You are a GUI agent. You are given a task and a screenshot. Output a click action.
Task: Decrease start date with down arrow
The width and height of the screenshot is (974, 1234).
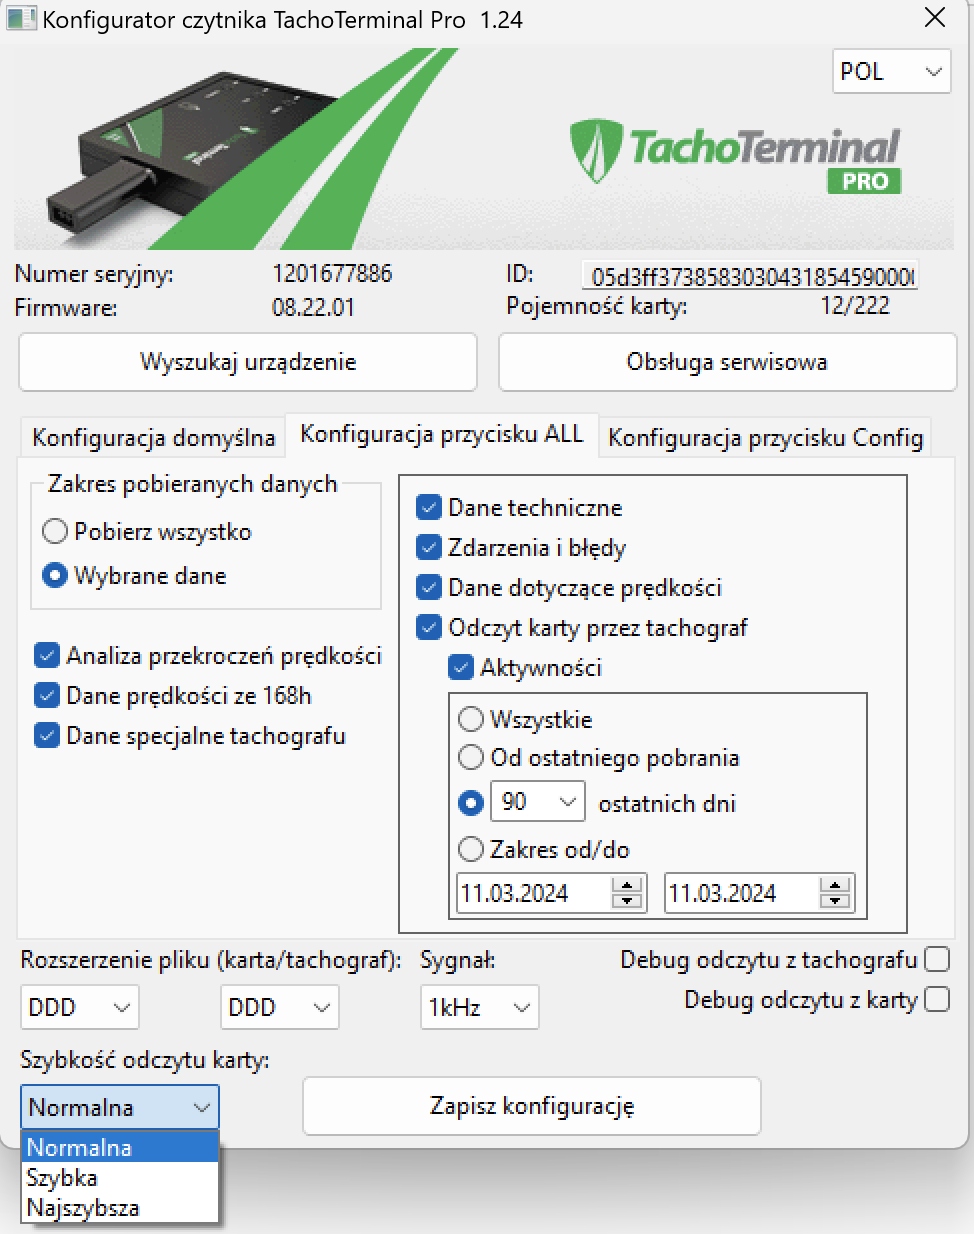click(627, 901)
